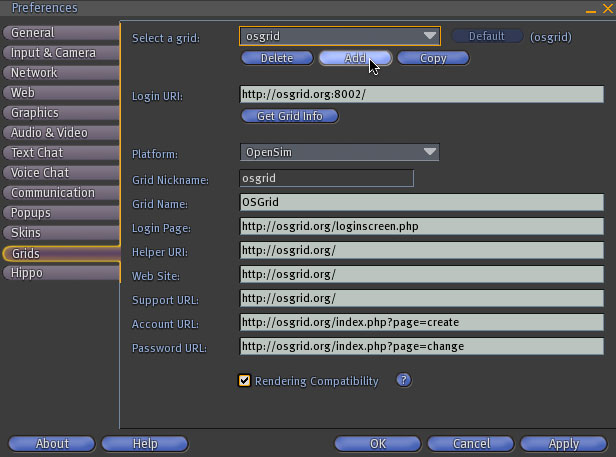Click the About button

click(x=52, y=444)
